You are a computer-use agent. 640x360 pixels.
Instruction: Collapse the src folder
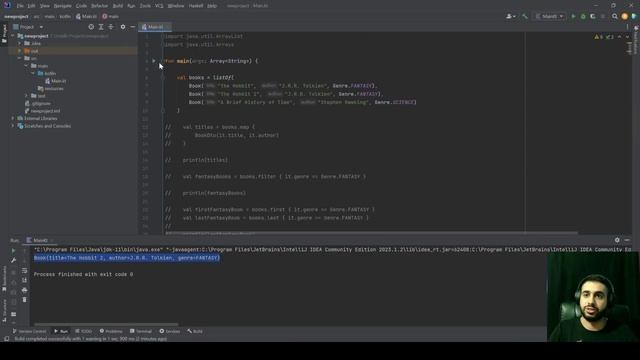20,58
